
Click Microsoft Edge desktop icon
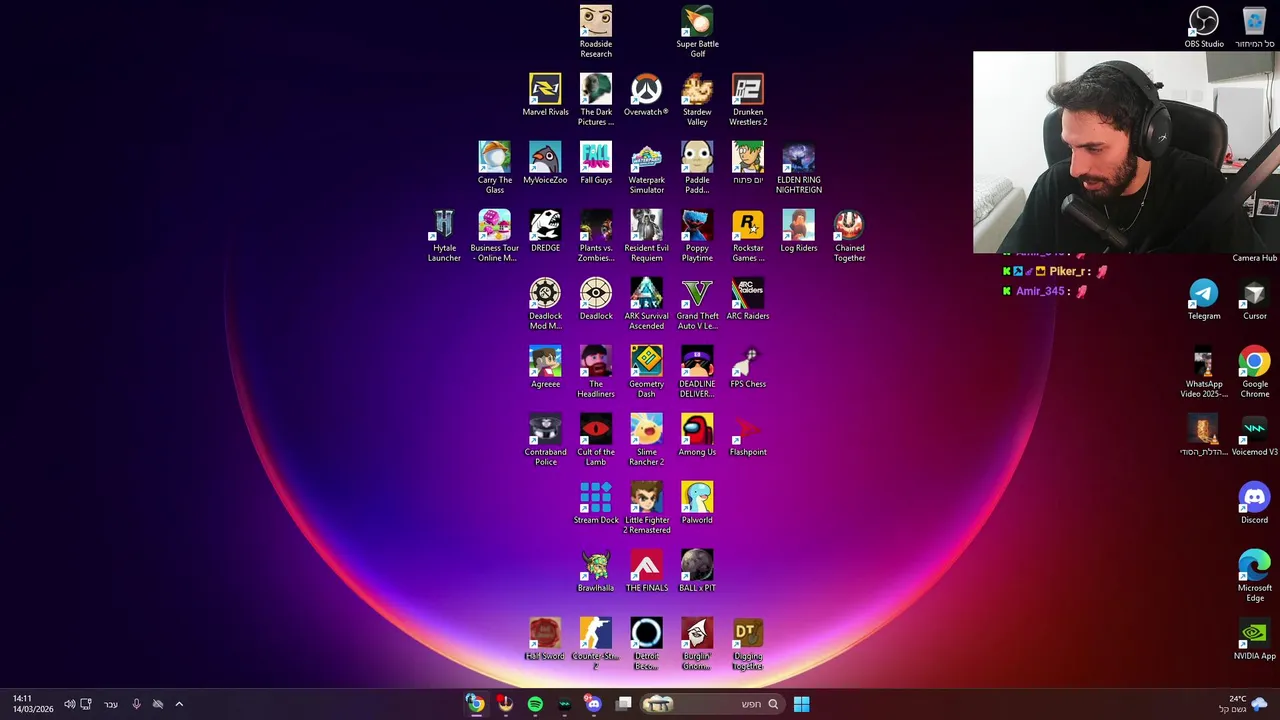pyautogui.click(x=1254, y=575)
